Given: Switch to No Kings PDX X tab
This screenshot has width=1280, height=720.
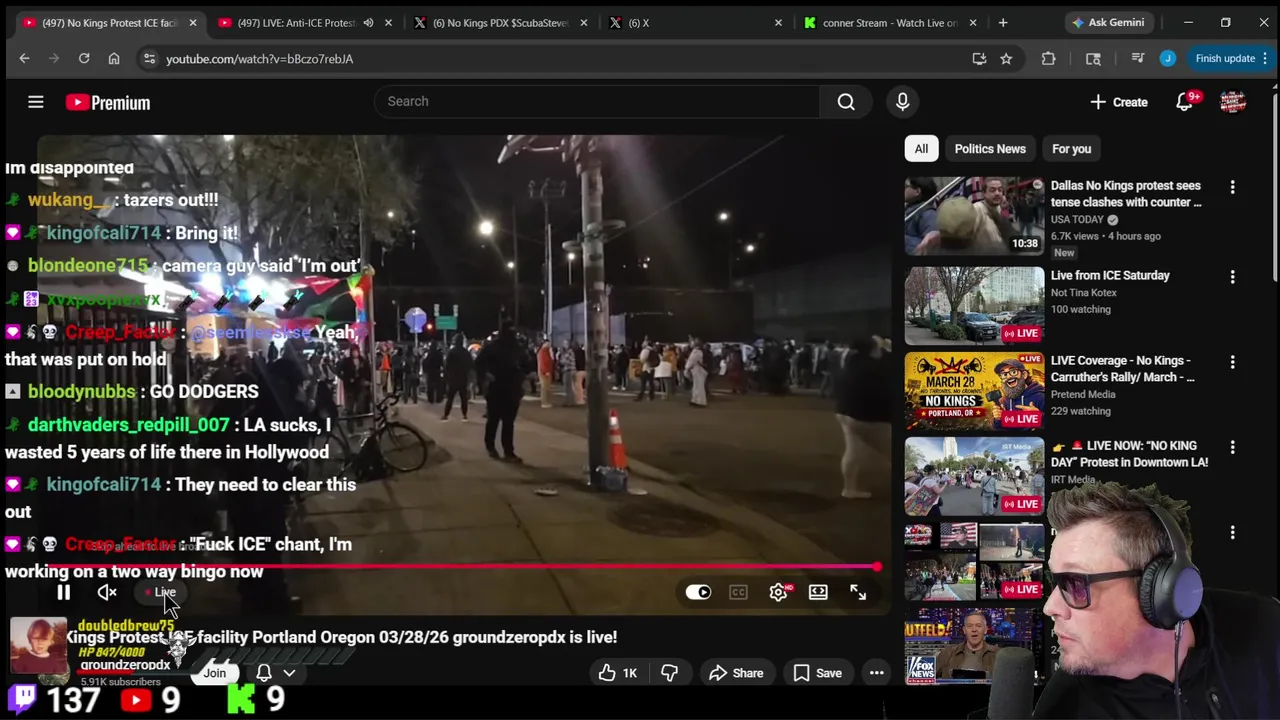Looking at the screenshot, I should 498,22.
